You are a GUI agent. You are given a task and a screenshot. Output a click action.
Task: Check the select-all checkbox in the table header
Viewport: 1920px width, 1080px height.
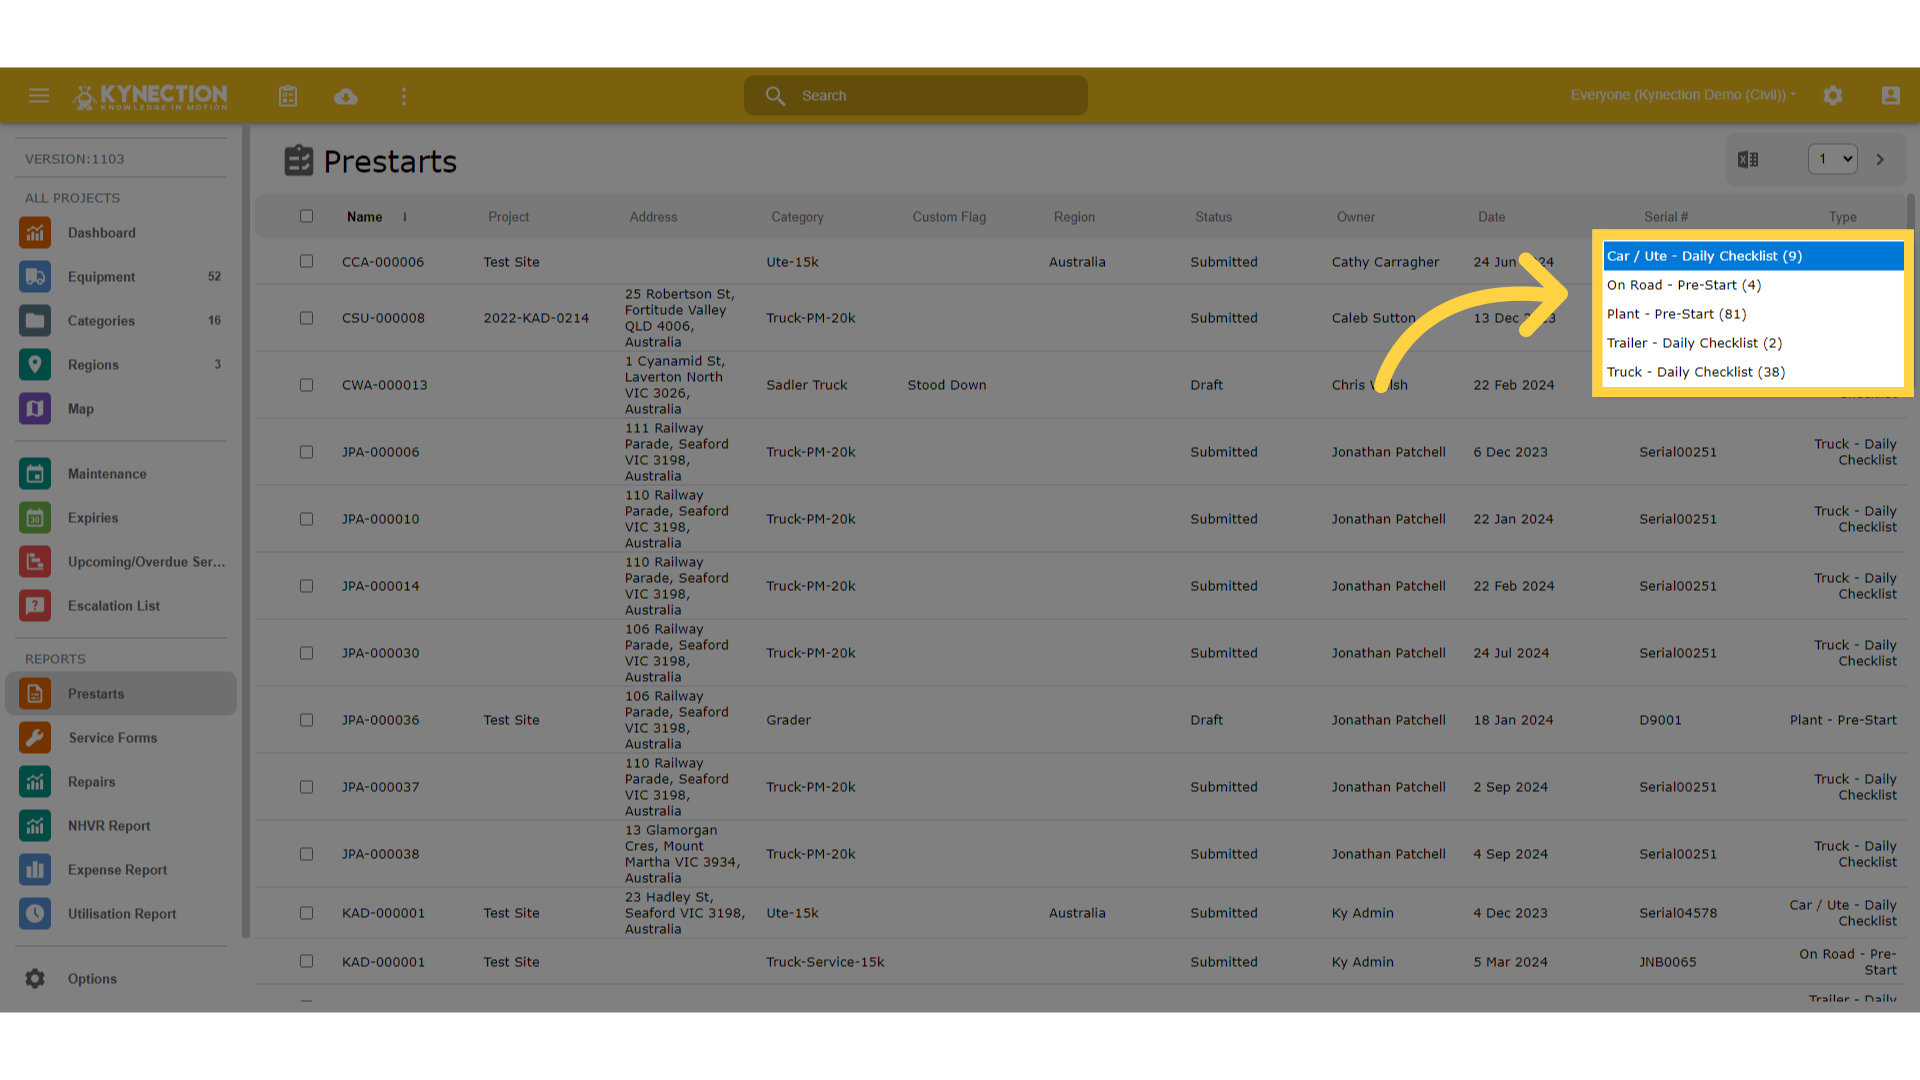click(306, 216)
